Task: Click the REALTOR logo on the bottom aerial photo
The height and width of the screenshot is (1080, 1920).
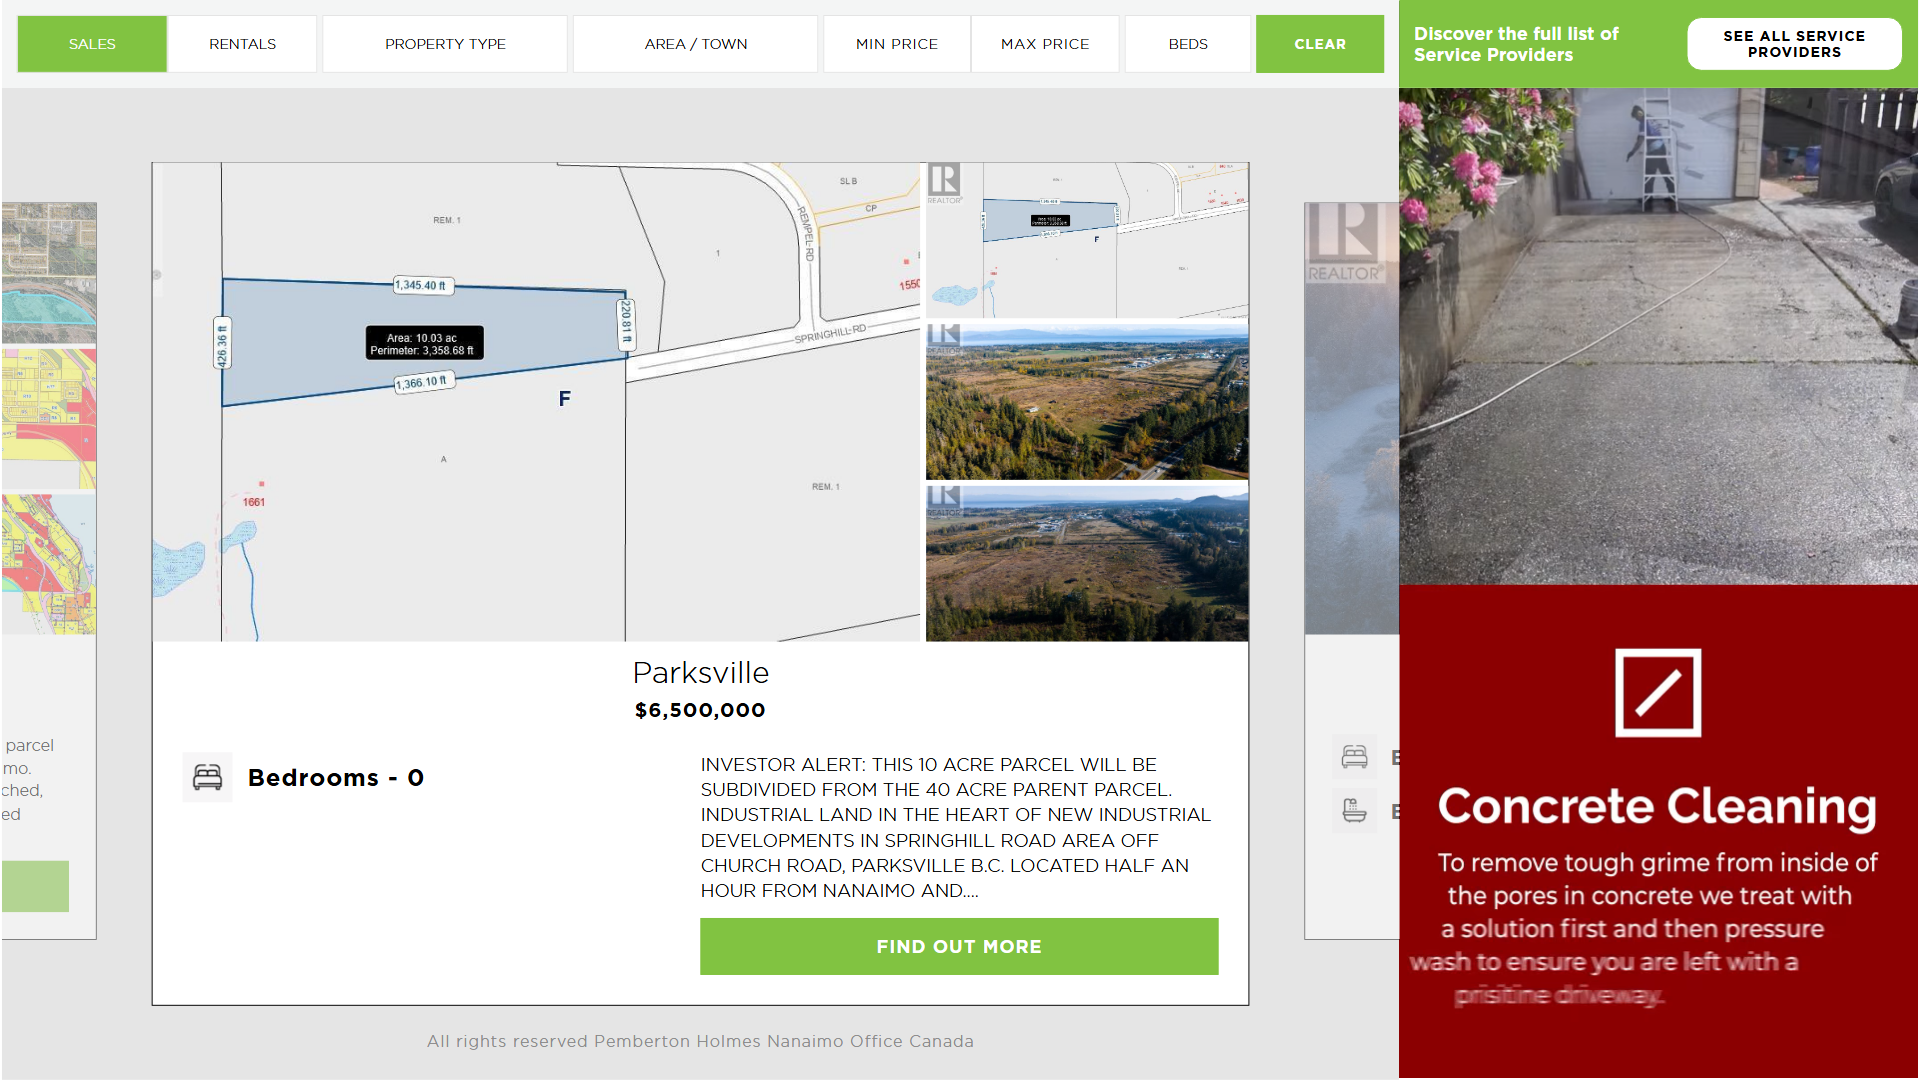Action: tap(943, 499)
